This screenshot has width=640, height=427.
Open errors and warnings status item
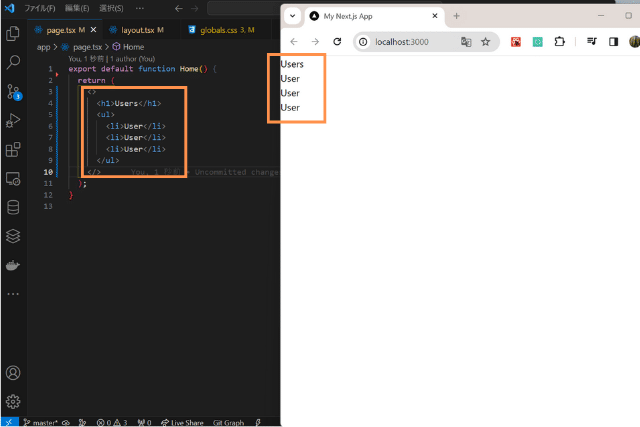click(112, 423)
